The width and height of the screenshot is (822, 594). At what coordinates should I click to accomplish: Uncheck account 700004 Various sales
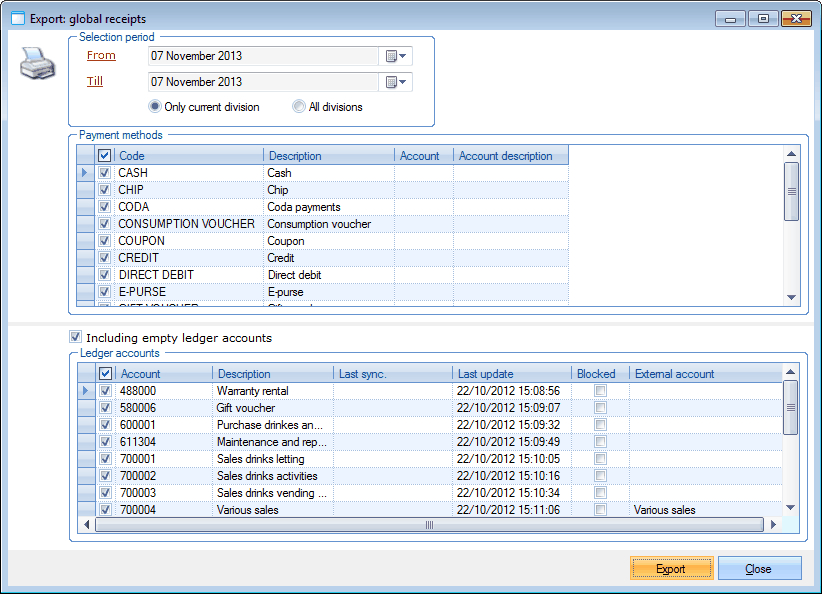tap(105, 509)
